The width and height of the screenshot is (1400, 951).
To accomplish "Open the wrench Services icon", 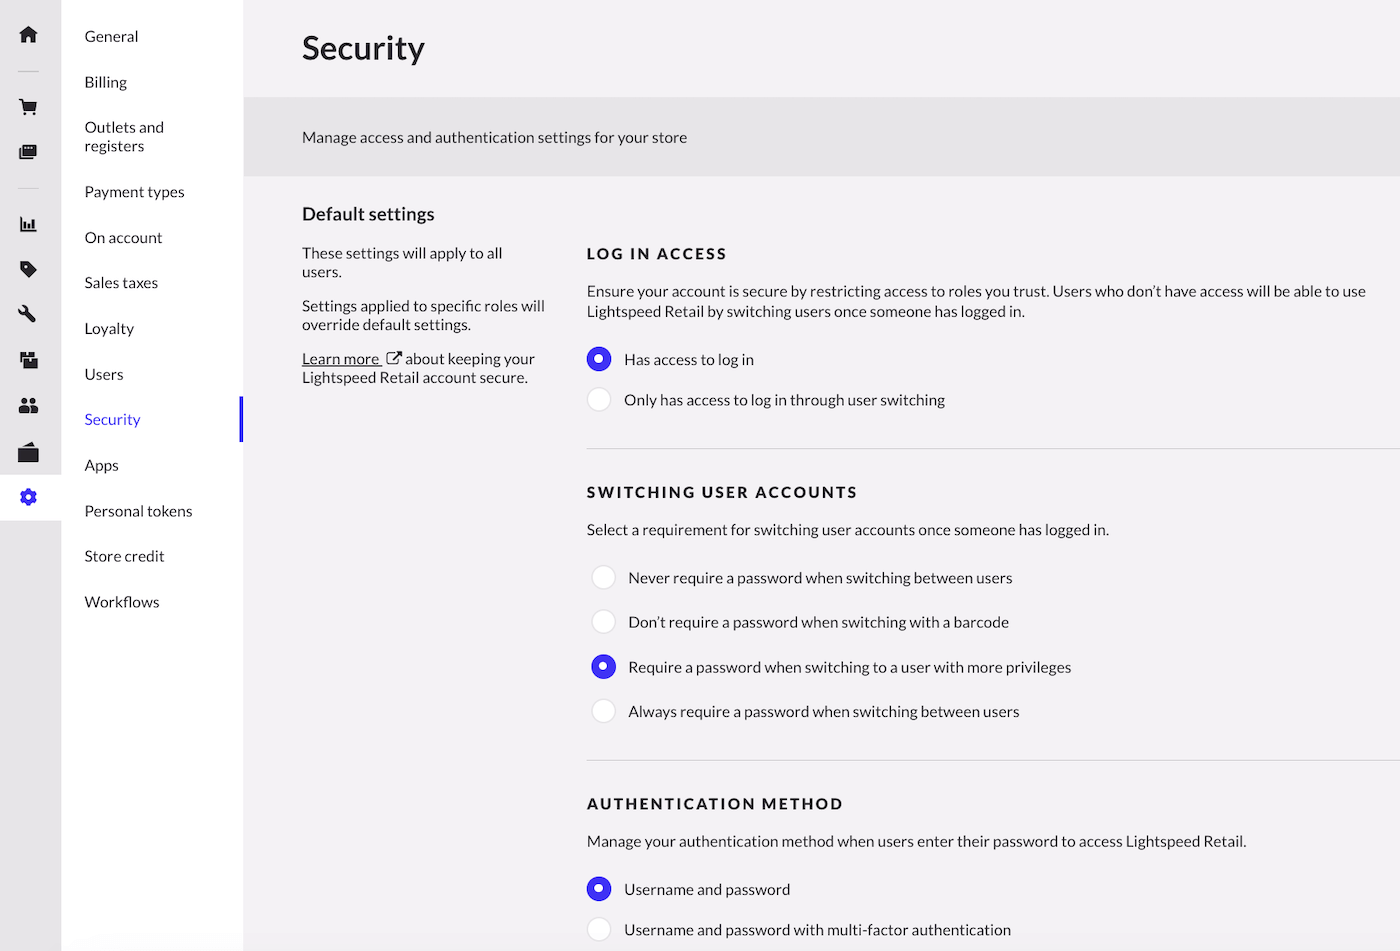I will (x=29, y=314).
